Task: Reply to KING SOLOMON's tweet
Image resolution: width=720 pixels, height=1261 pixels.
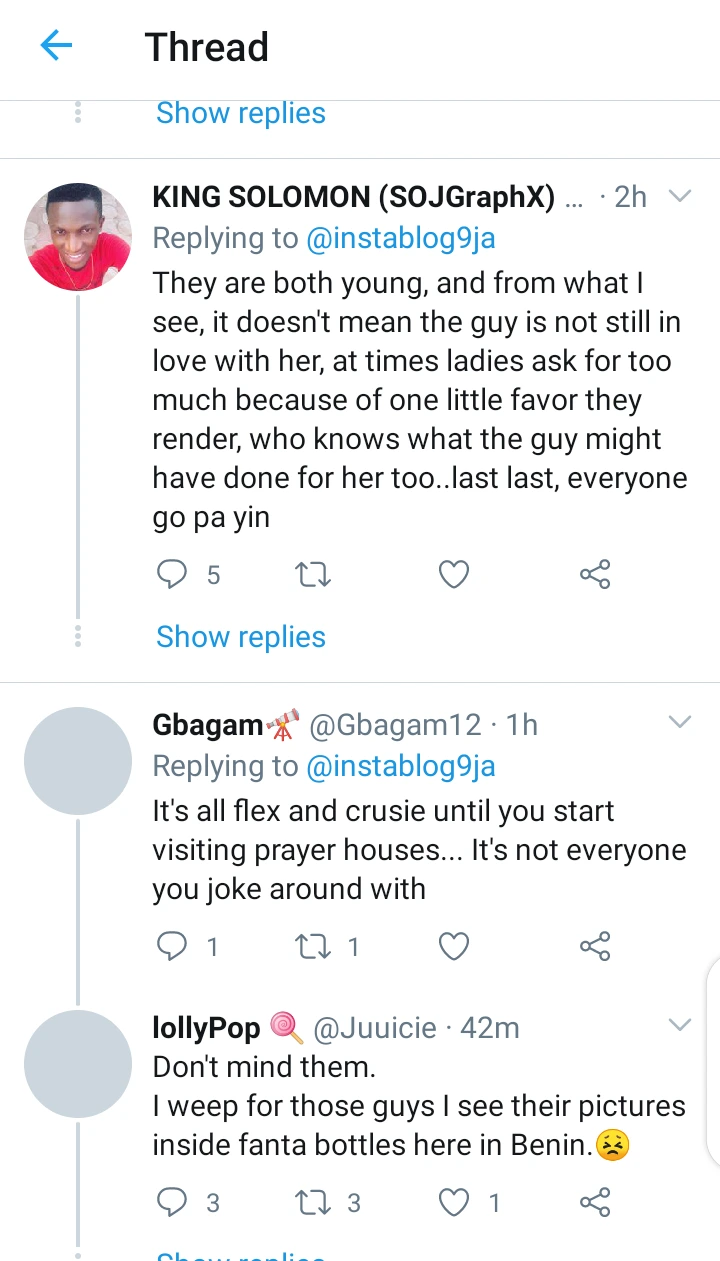Action: (x=173, y=574)
